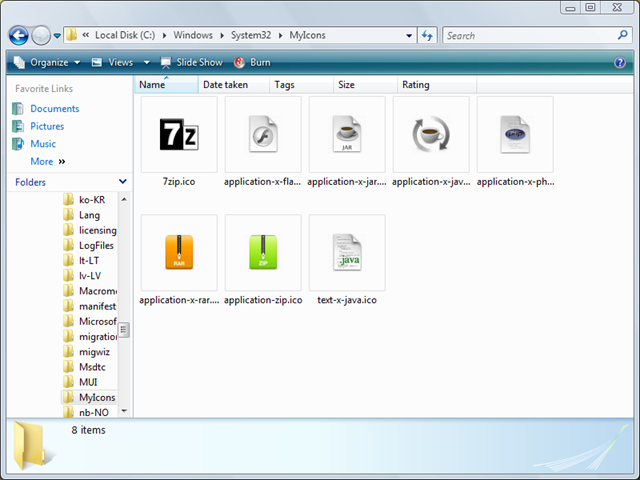Open the Help question mark icon
The height and width of the screenshot is (480, 640).
pyautogui.click(x=620, y=62)
